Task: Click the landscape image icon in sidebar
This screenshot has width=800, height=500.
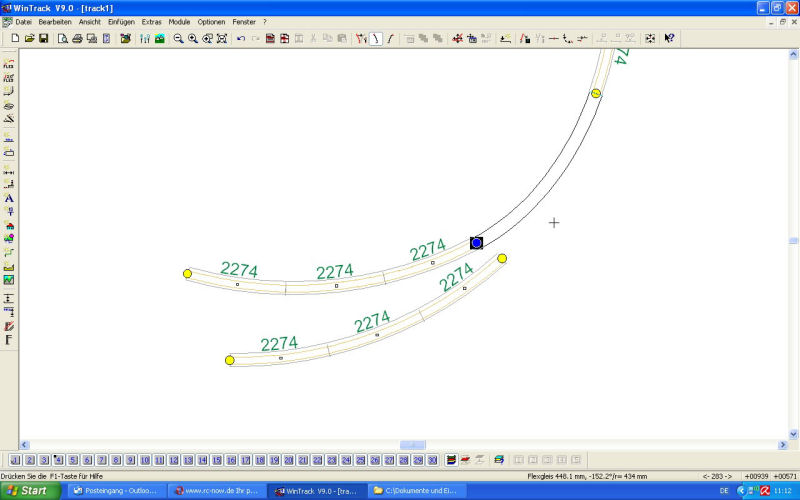Action: (x=9, y=280)
